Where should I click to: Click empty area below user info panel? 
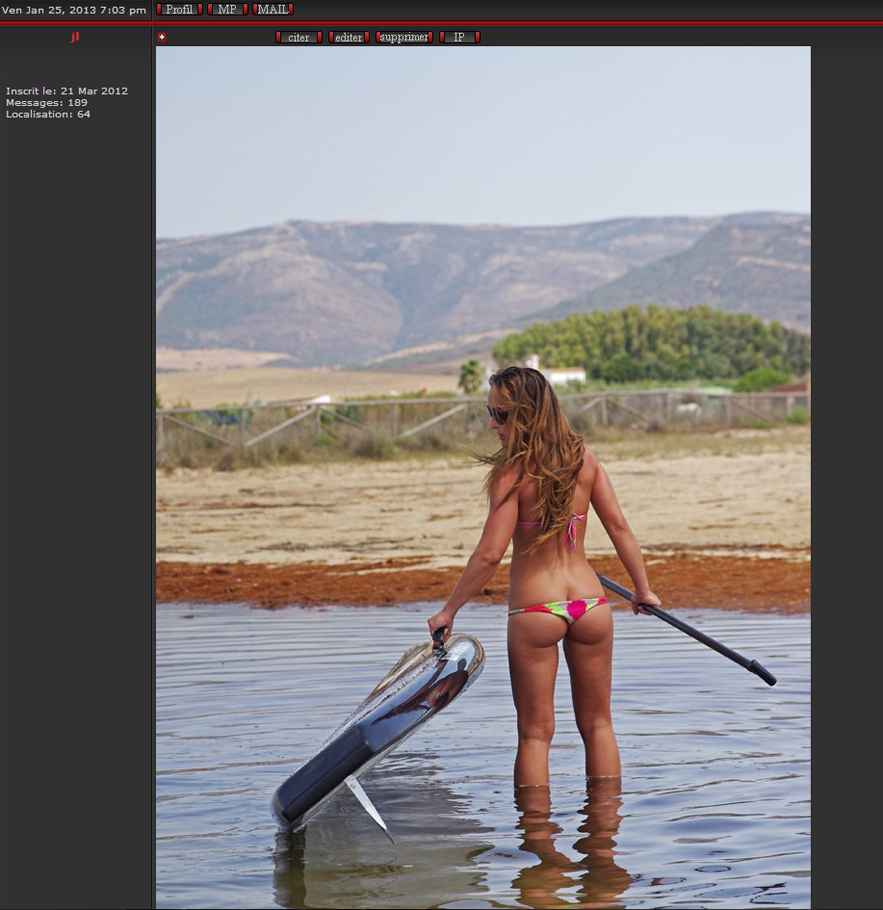tap(75, 500)
